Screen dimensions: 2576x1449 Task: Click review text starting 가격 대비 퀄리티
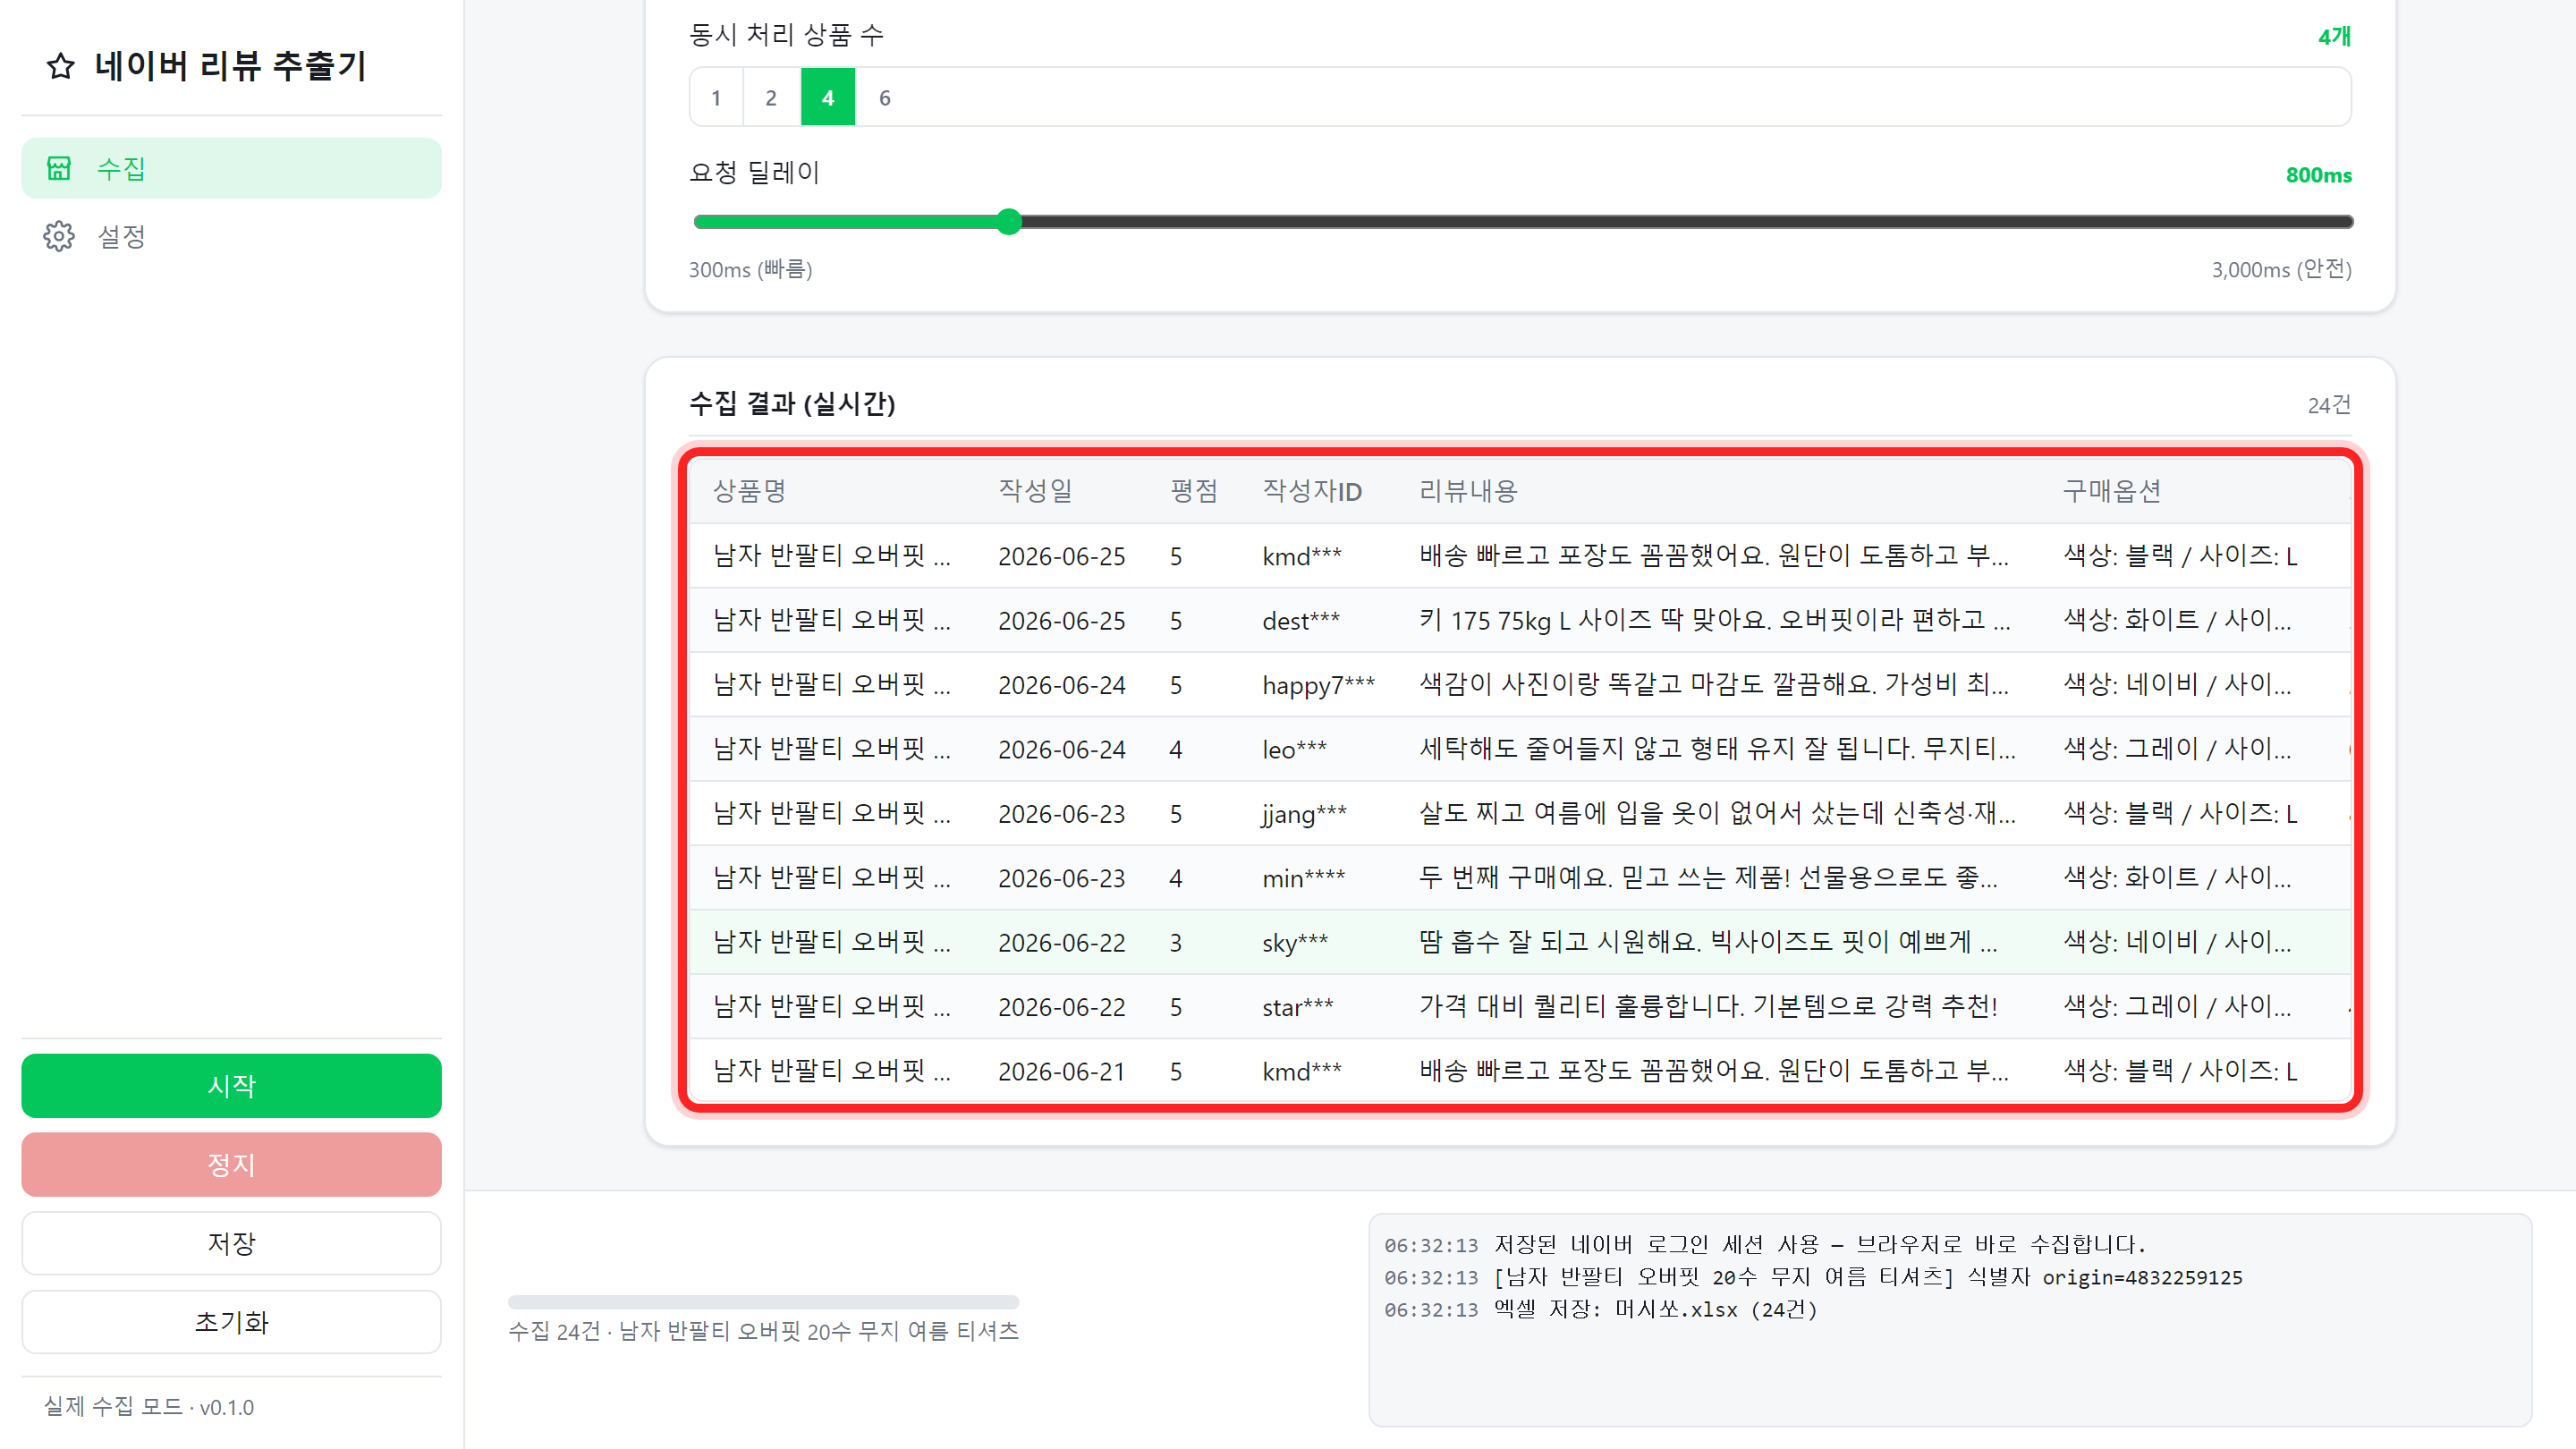(x=1708, y=1007)
